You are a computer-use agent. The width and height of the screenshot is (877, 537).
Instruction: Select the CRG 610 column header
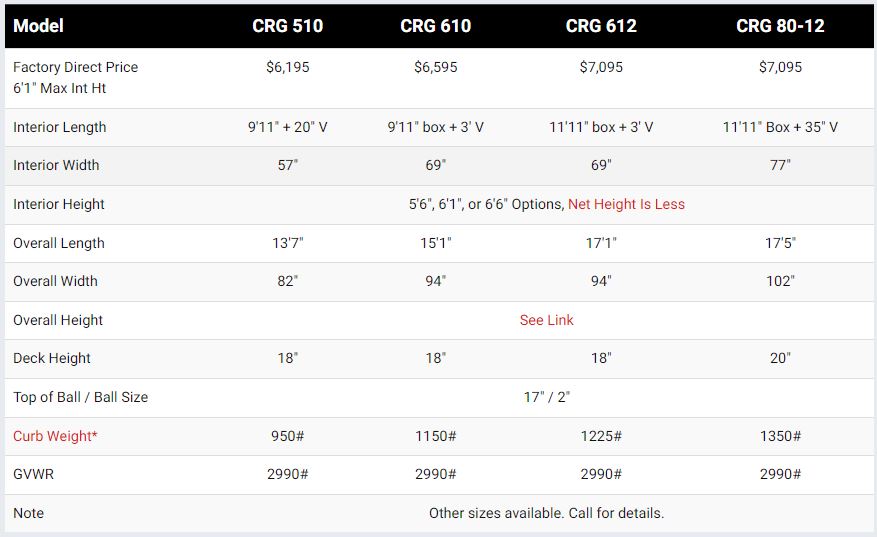pos(435,26)
